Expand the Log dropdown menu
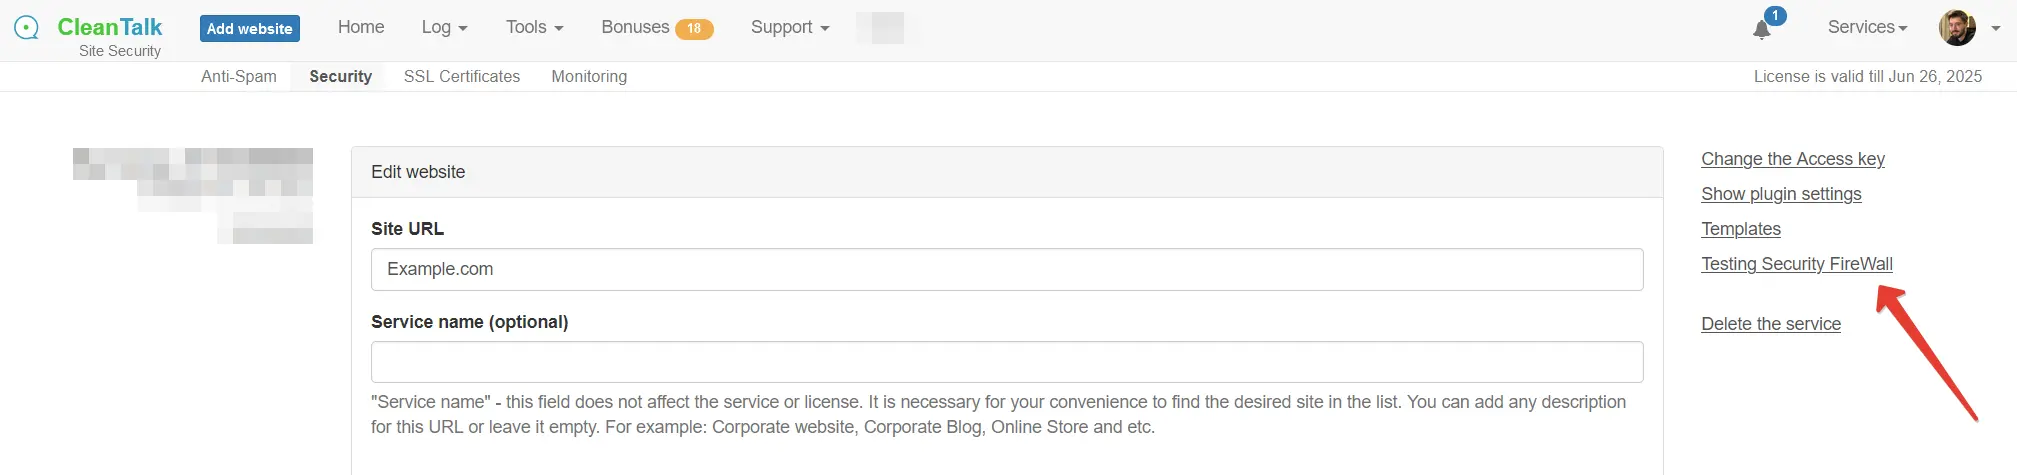The image size is (2017, 475). [444, 28]
